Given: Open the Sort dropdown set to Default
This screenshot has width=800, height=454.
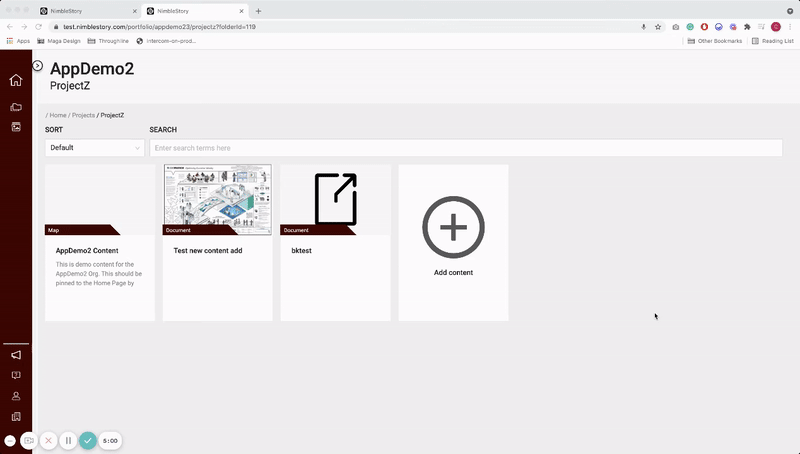Looking at the screenshot, I should [95, 148].
